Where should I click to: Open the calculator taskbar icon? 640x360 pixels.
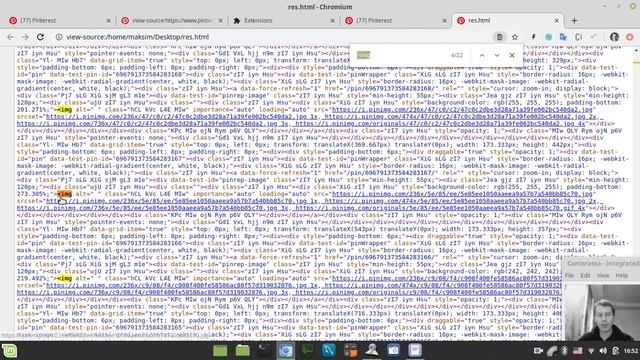coord(350,351)
